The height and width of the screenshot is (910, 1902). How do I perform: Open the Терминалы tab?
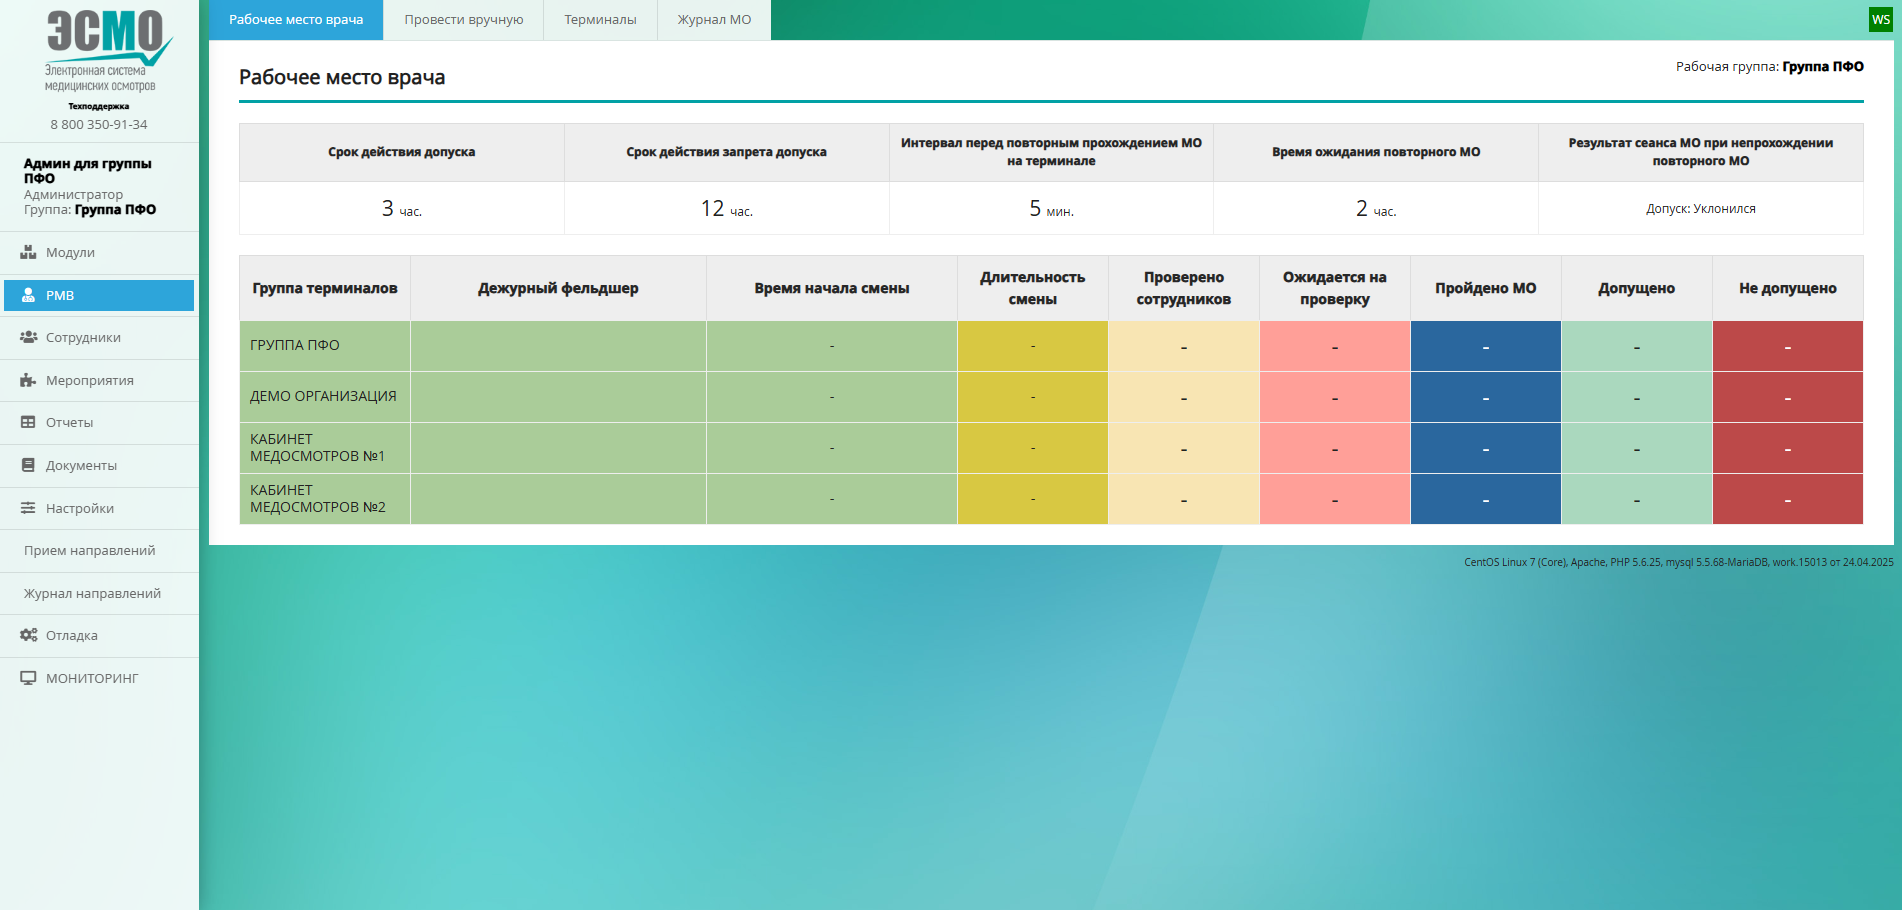pos(600,20)
